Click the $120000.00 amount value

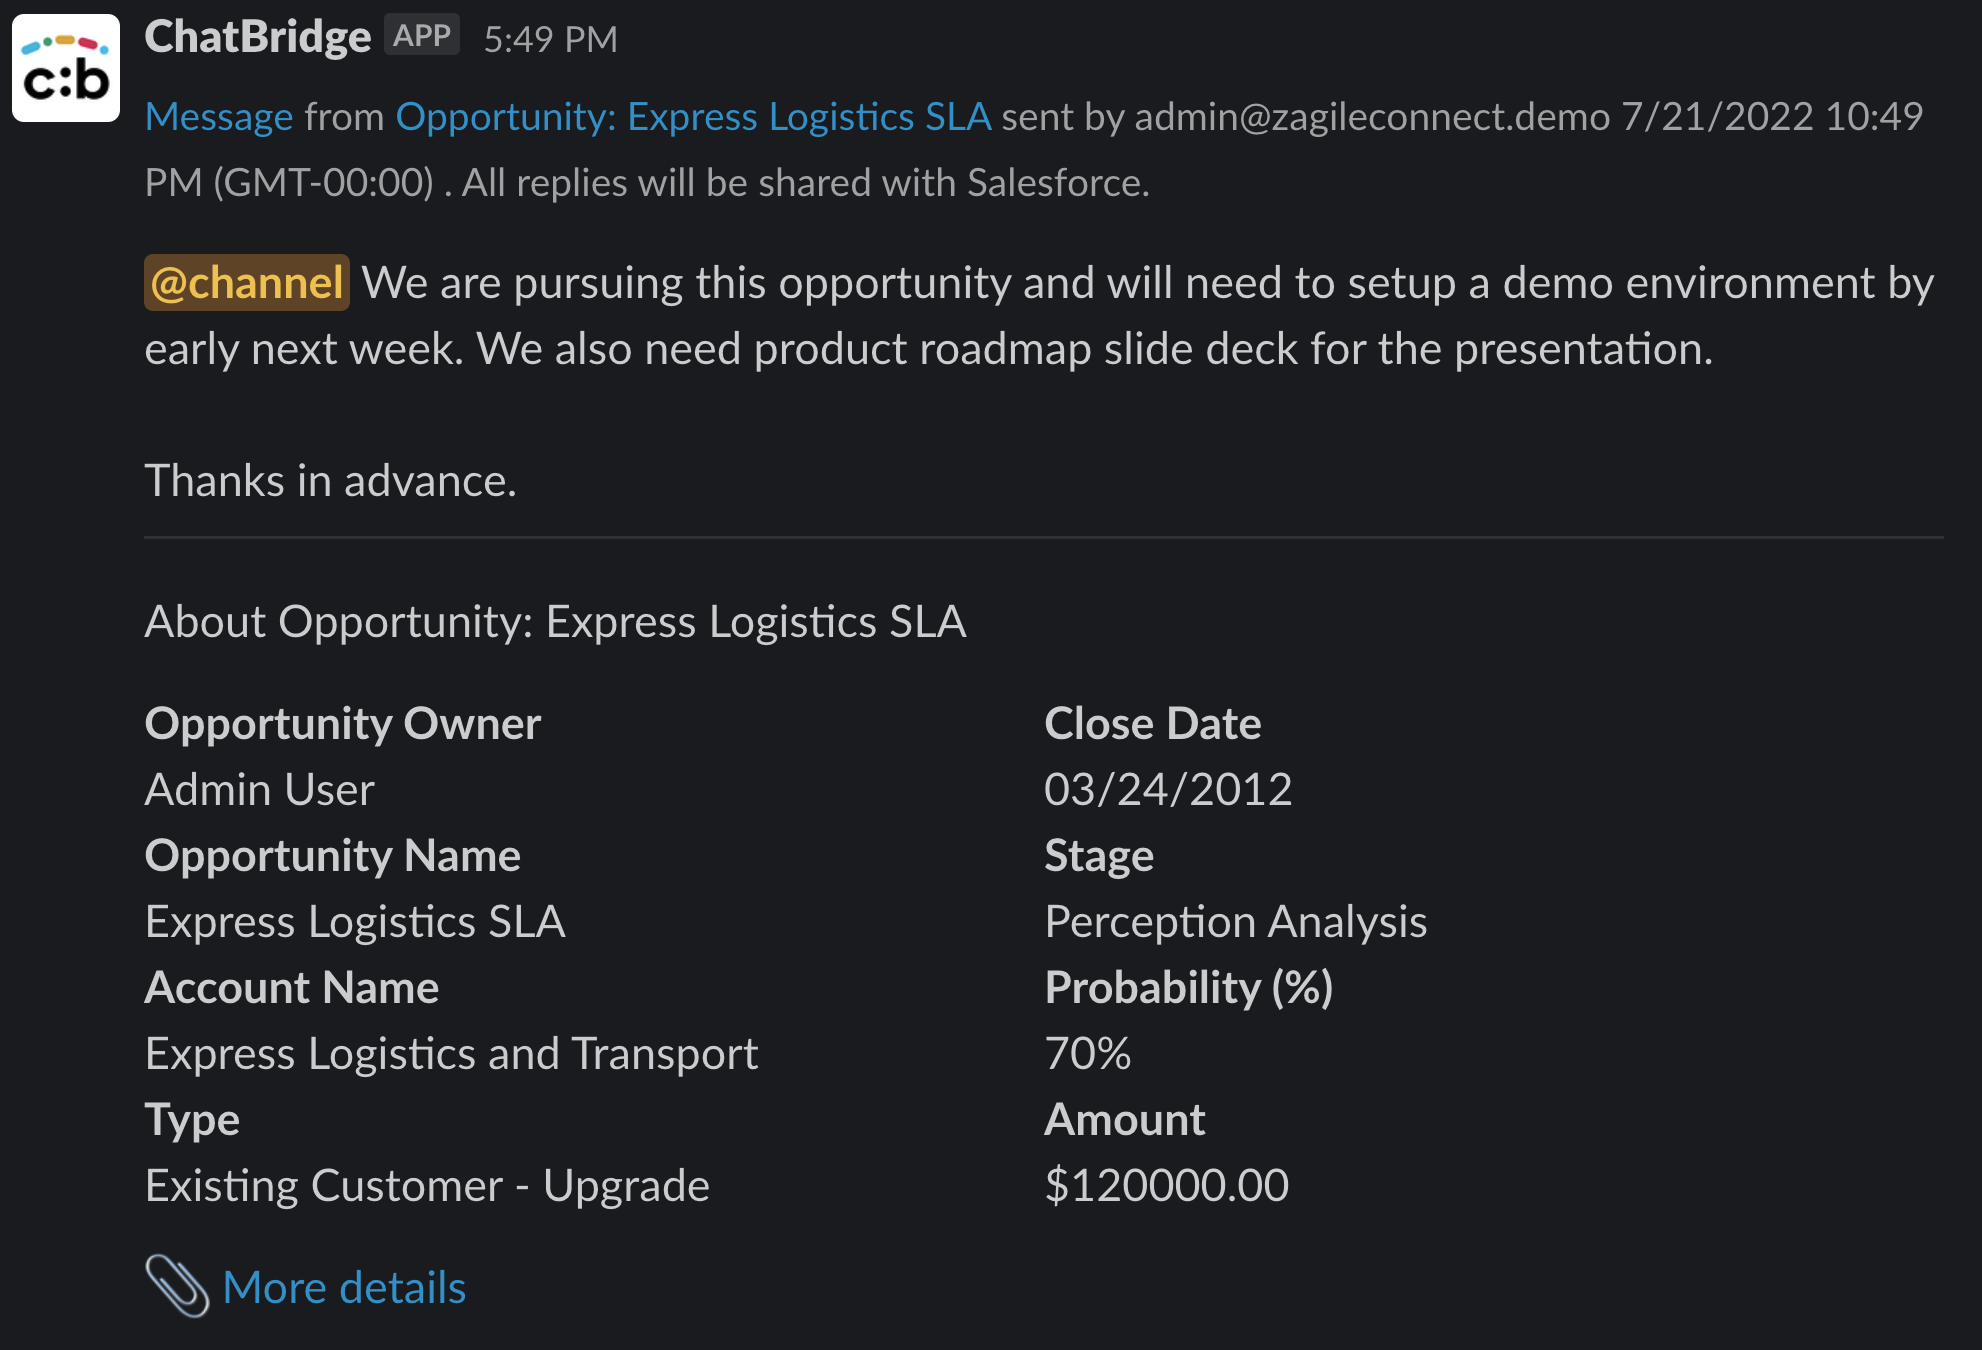1166,1186
